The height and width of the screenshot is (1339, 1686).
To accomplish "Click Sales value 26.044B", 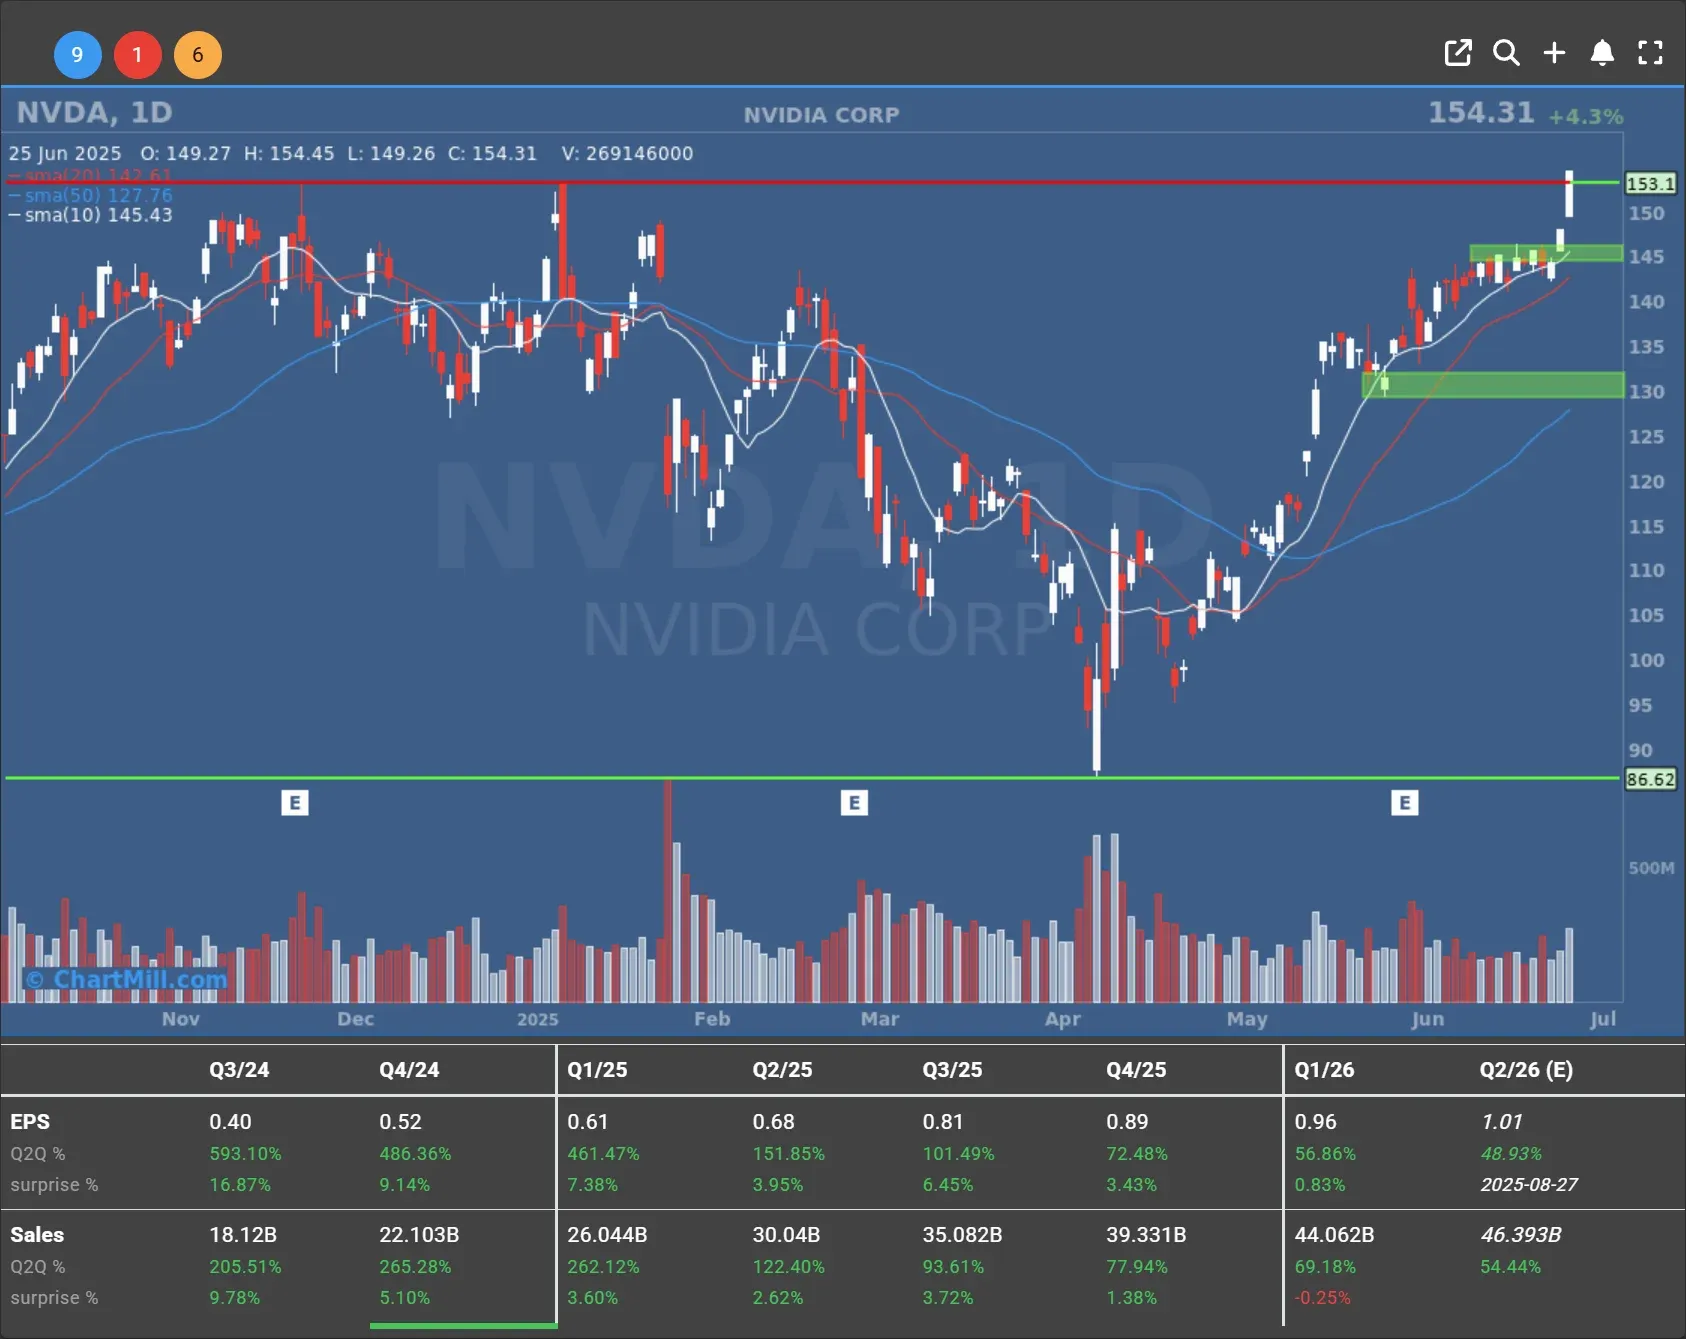I will click(x=607, y=1235).
